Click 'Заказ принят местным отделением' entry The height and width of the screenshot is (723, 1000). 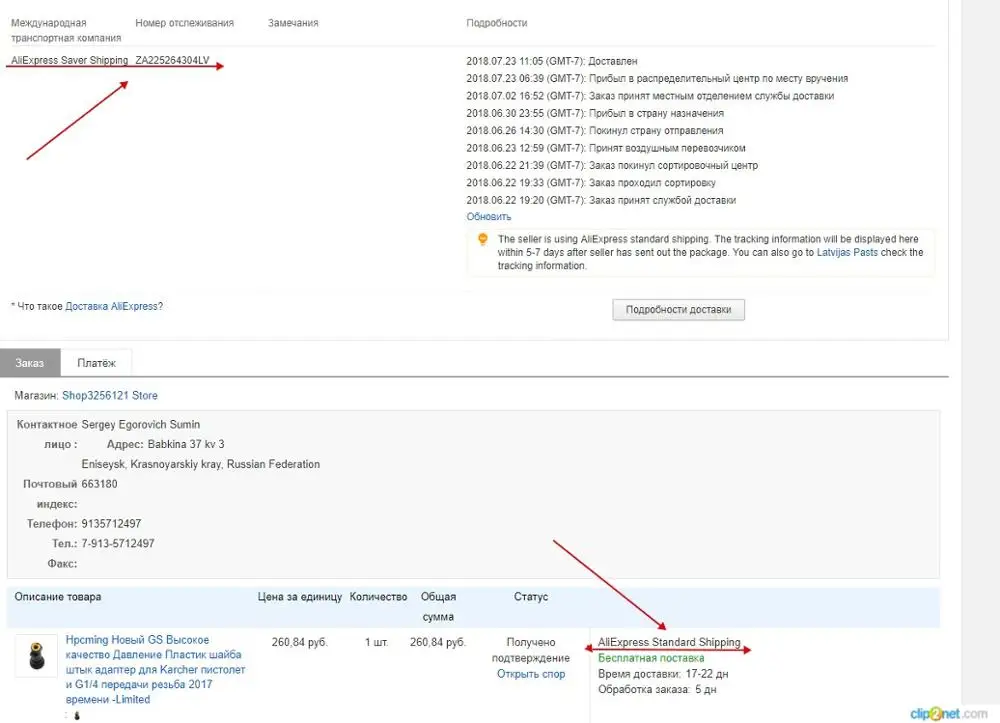[x=650, y=96]
